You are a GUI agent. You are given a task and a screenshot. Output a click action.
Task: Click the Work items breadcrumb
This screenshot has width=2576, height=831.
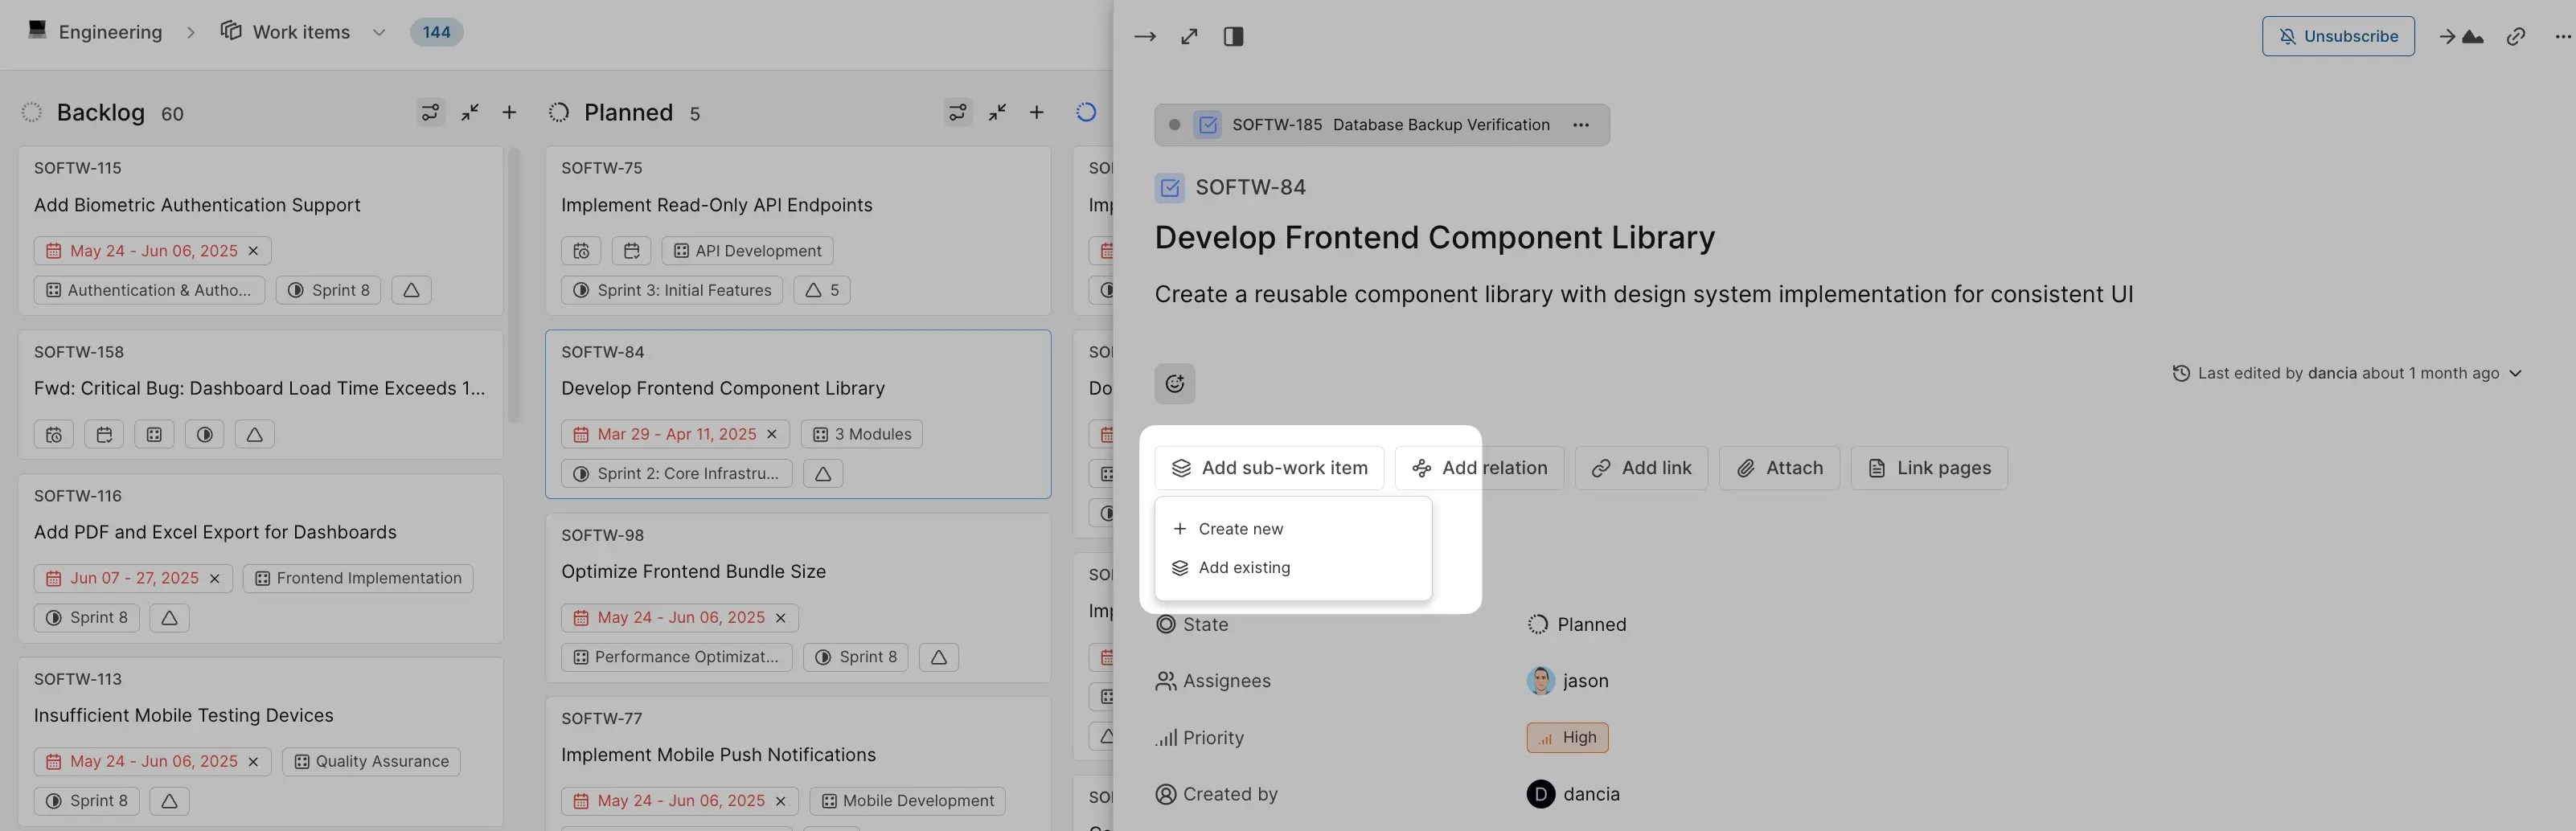click(286, 32)
